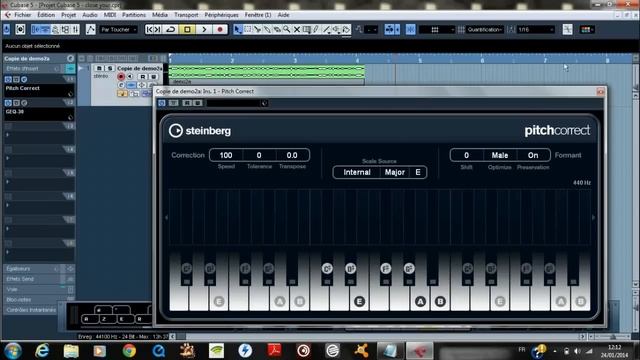Image resolution: width=640 pixels, height=360 pixels.
Task: Select the Draw pencil tool
Action: (x=316, y=29)
